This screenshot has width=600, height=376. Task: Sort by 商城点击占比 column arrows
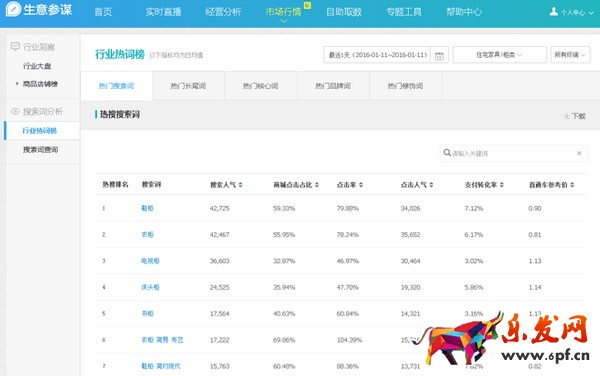point(316,185)
